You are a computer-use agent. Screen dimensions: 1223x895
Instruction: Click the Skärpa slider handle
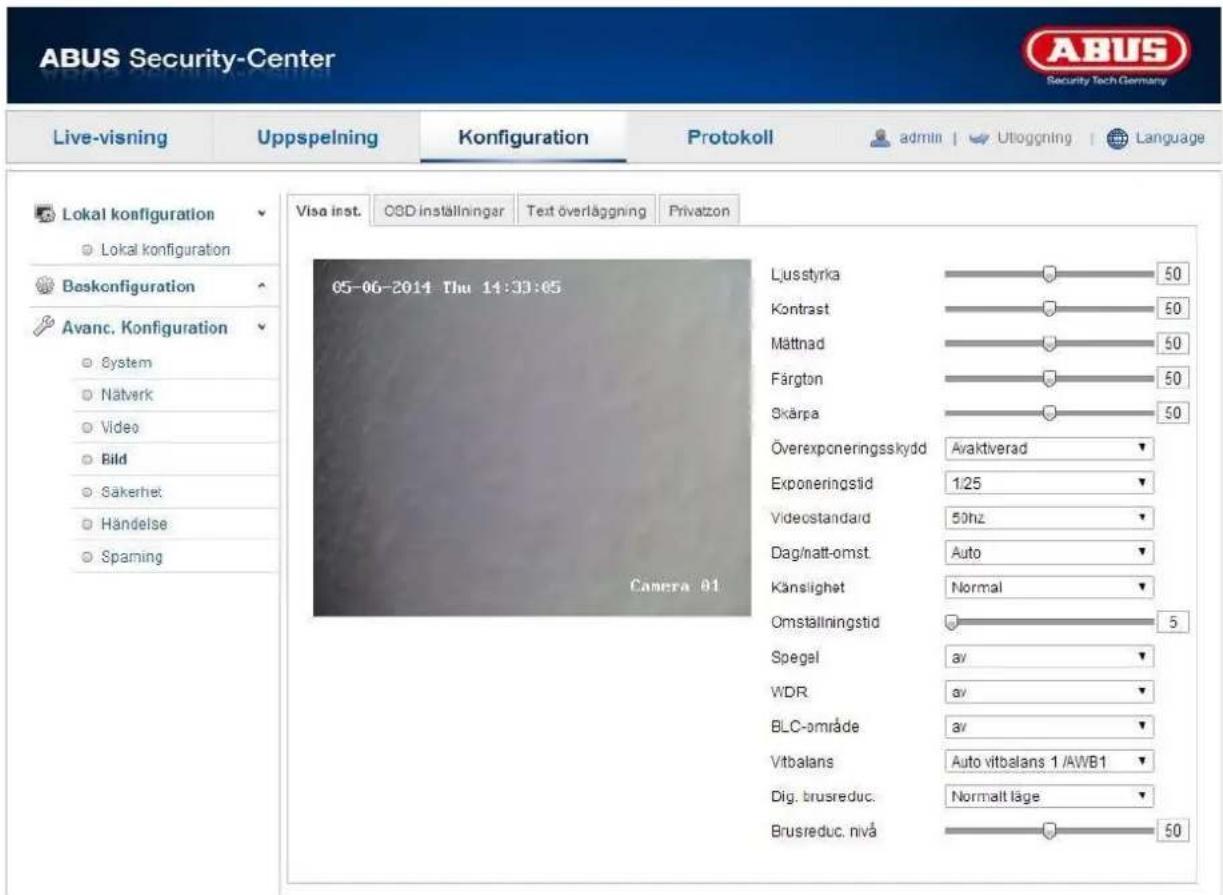(x=1049, y=413)
